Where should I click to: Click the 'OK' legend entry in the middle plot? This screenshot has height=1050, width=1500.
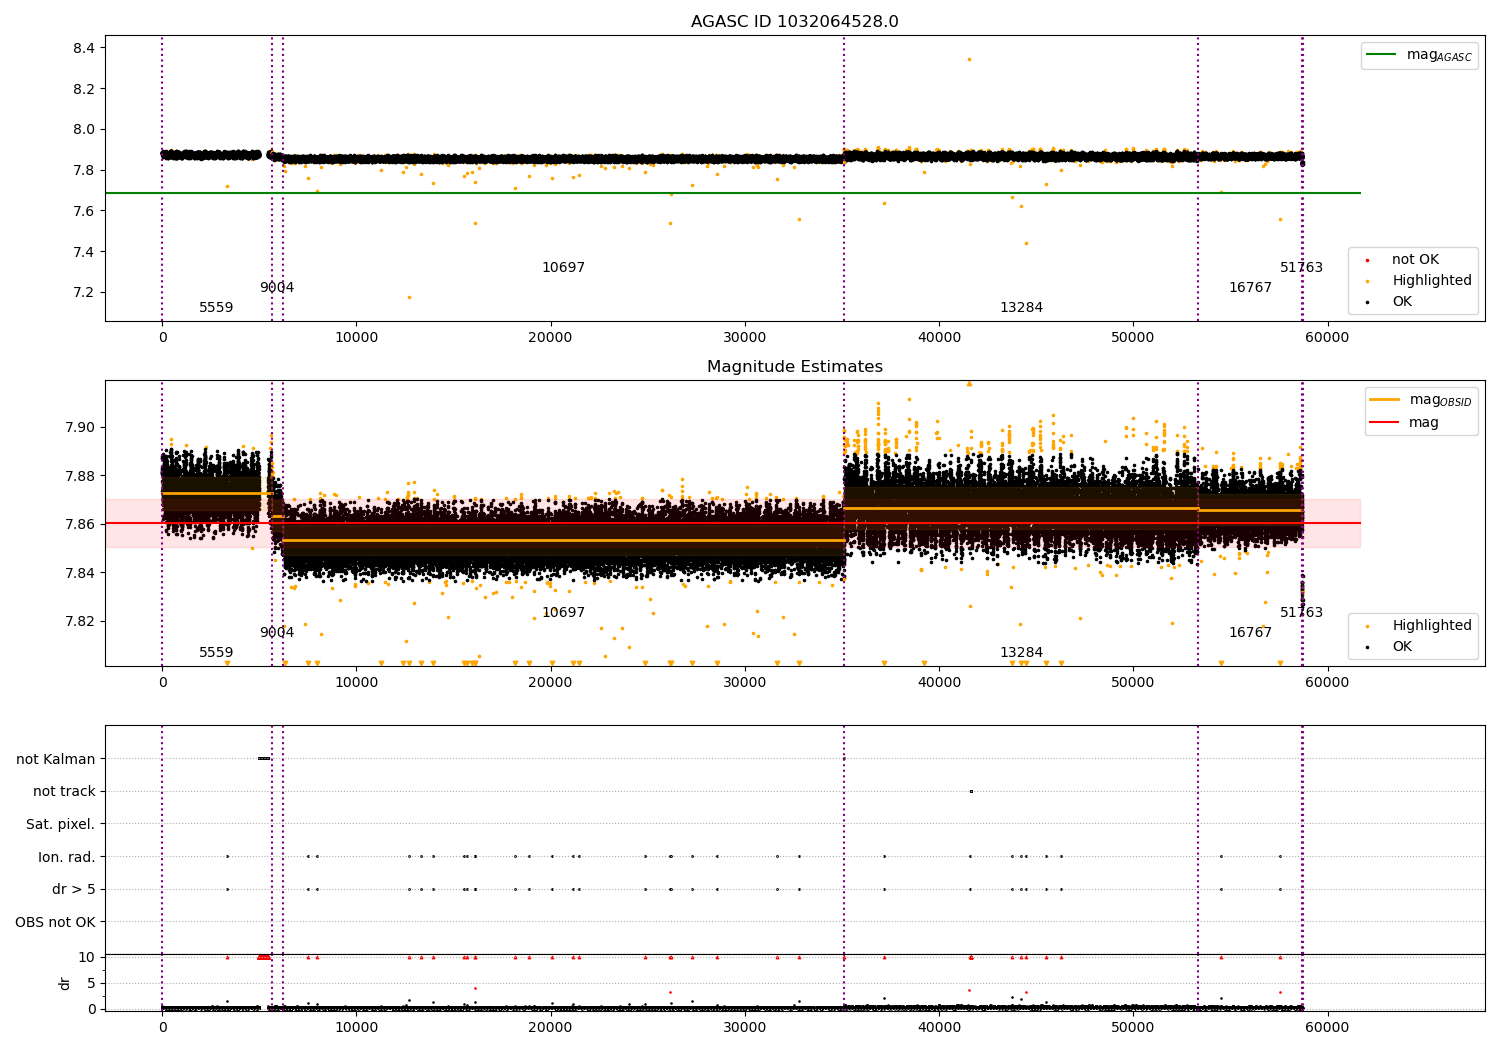tap(1390, 647)
